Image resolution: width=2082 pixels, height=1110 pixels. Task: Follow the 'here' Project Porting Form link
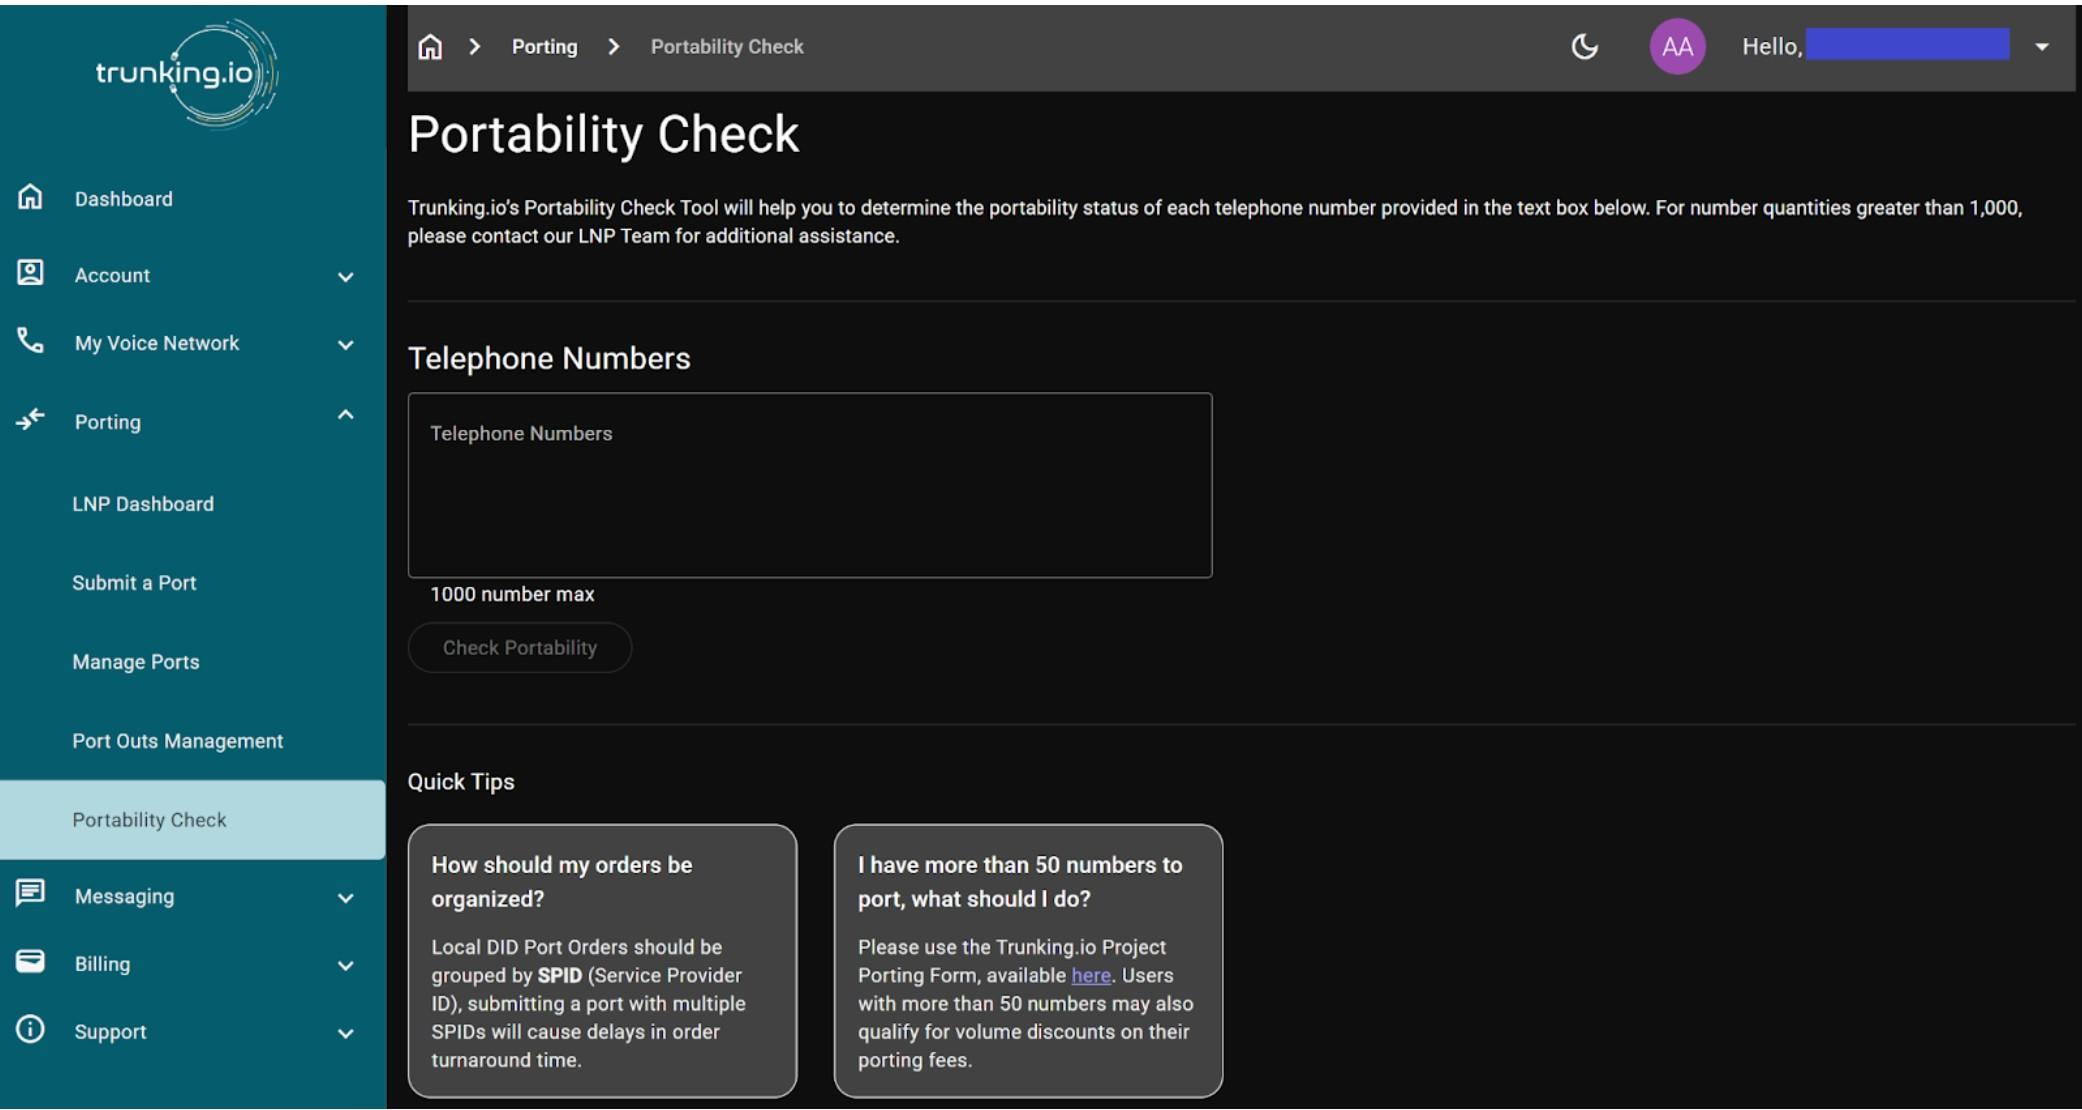1090,976
